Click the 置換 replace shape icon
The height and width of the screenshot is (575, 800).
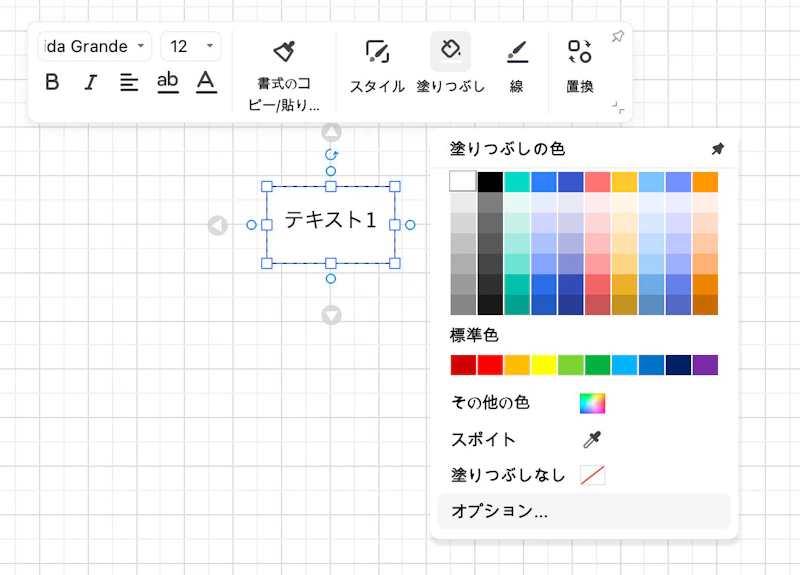(x=579, y=52)
